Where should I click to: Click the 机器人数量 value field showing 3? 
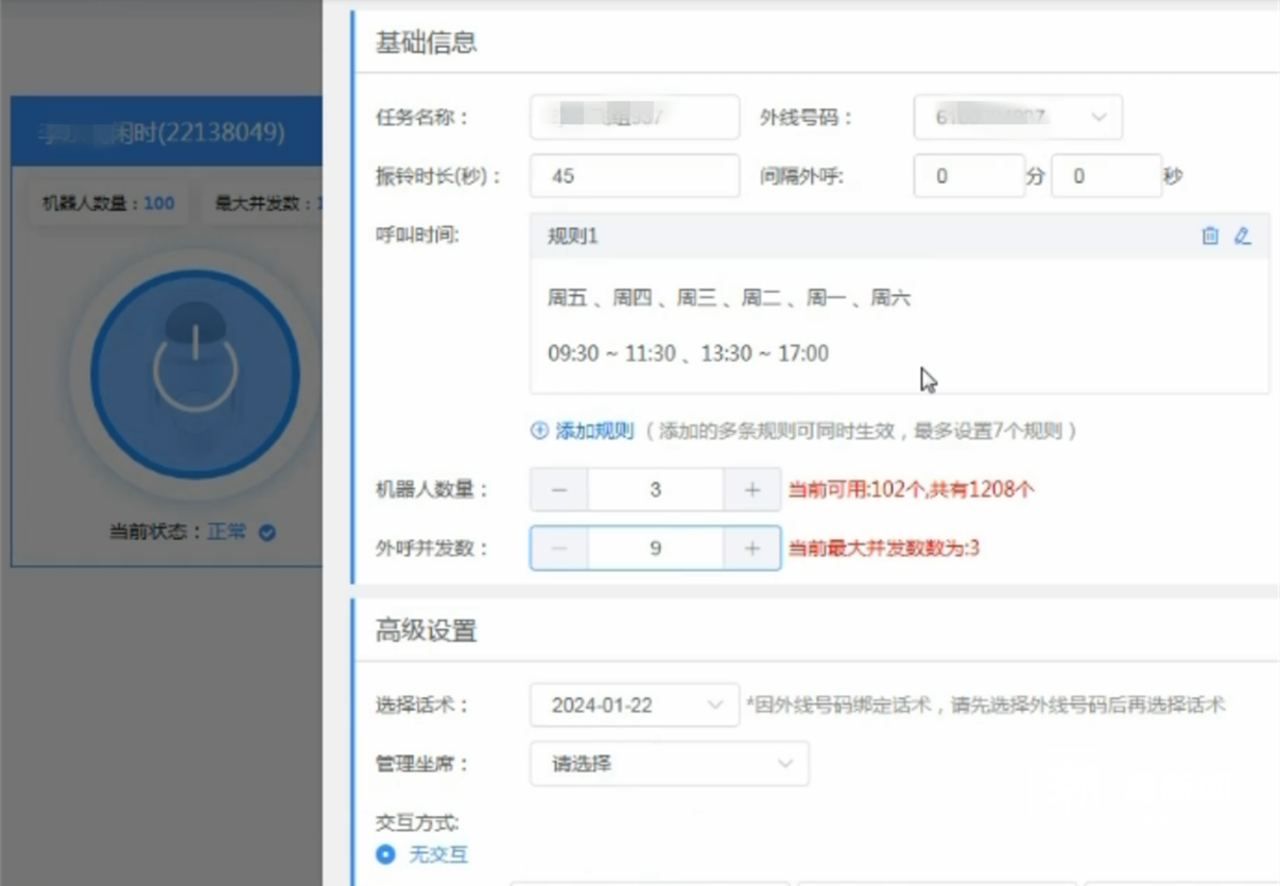655,490
